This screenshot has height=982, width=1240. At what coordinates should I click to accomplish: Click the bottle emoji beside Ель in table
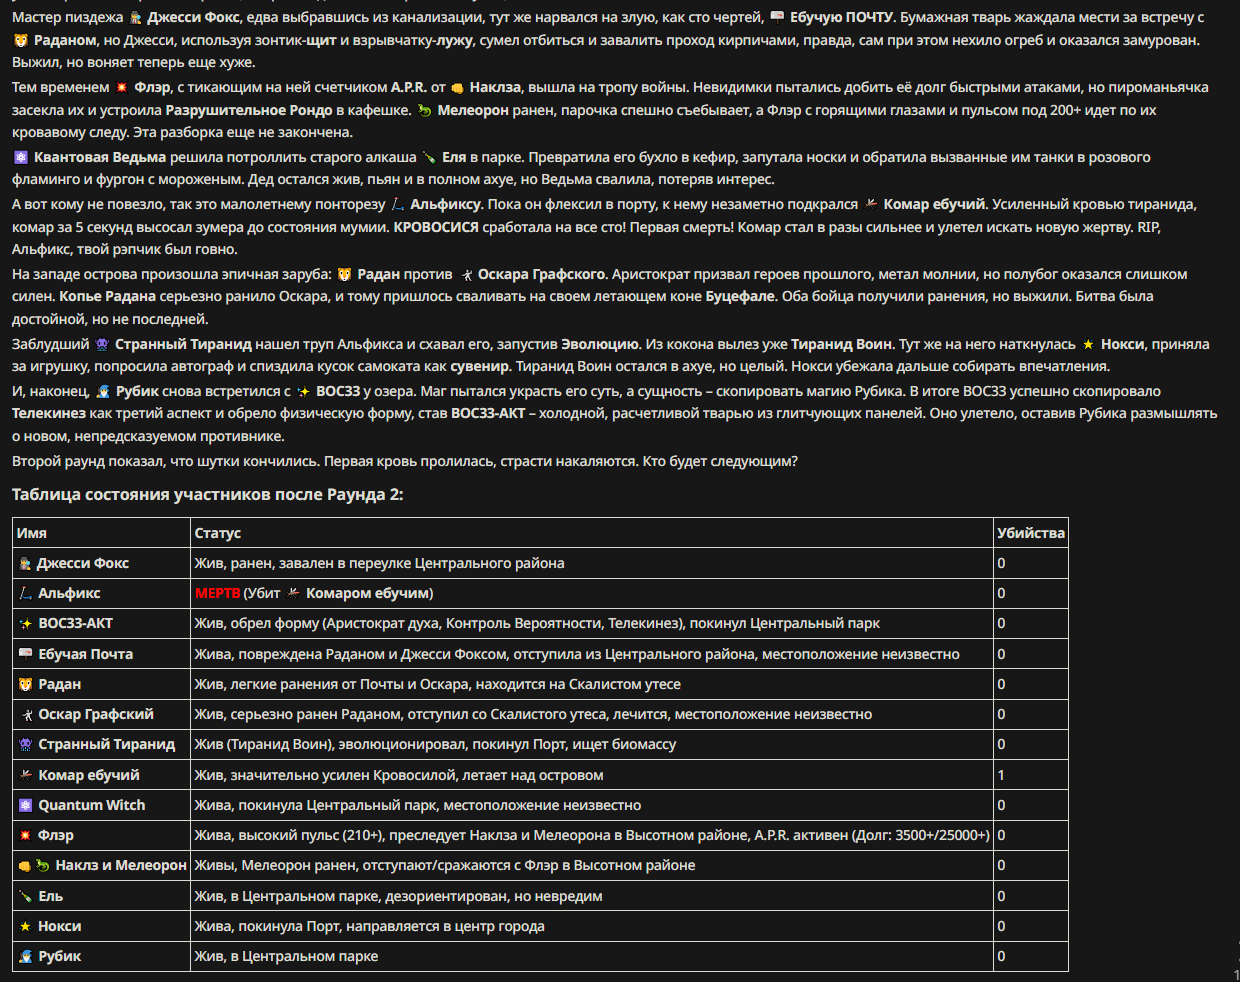pyautogui.click(x=26, y=897)
